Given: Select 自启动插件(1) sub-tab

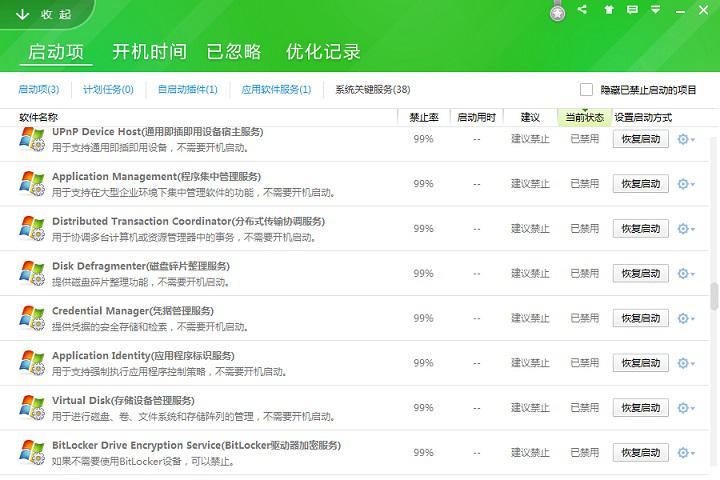Looking at the screenshot, I should (x=187, y=90).
